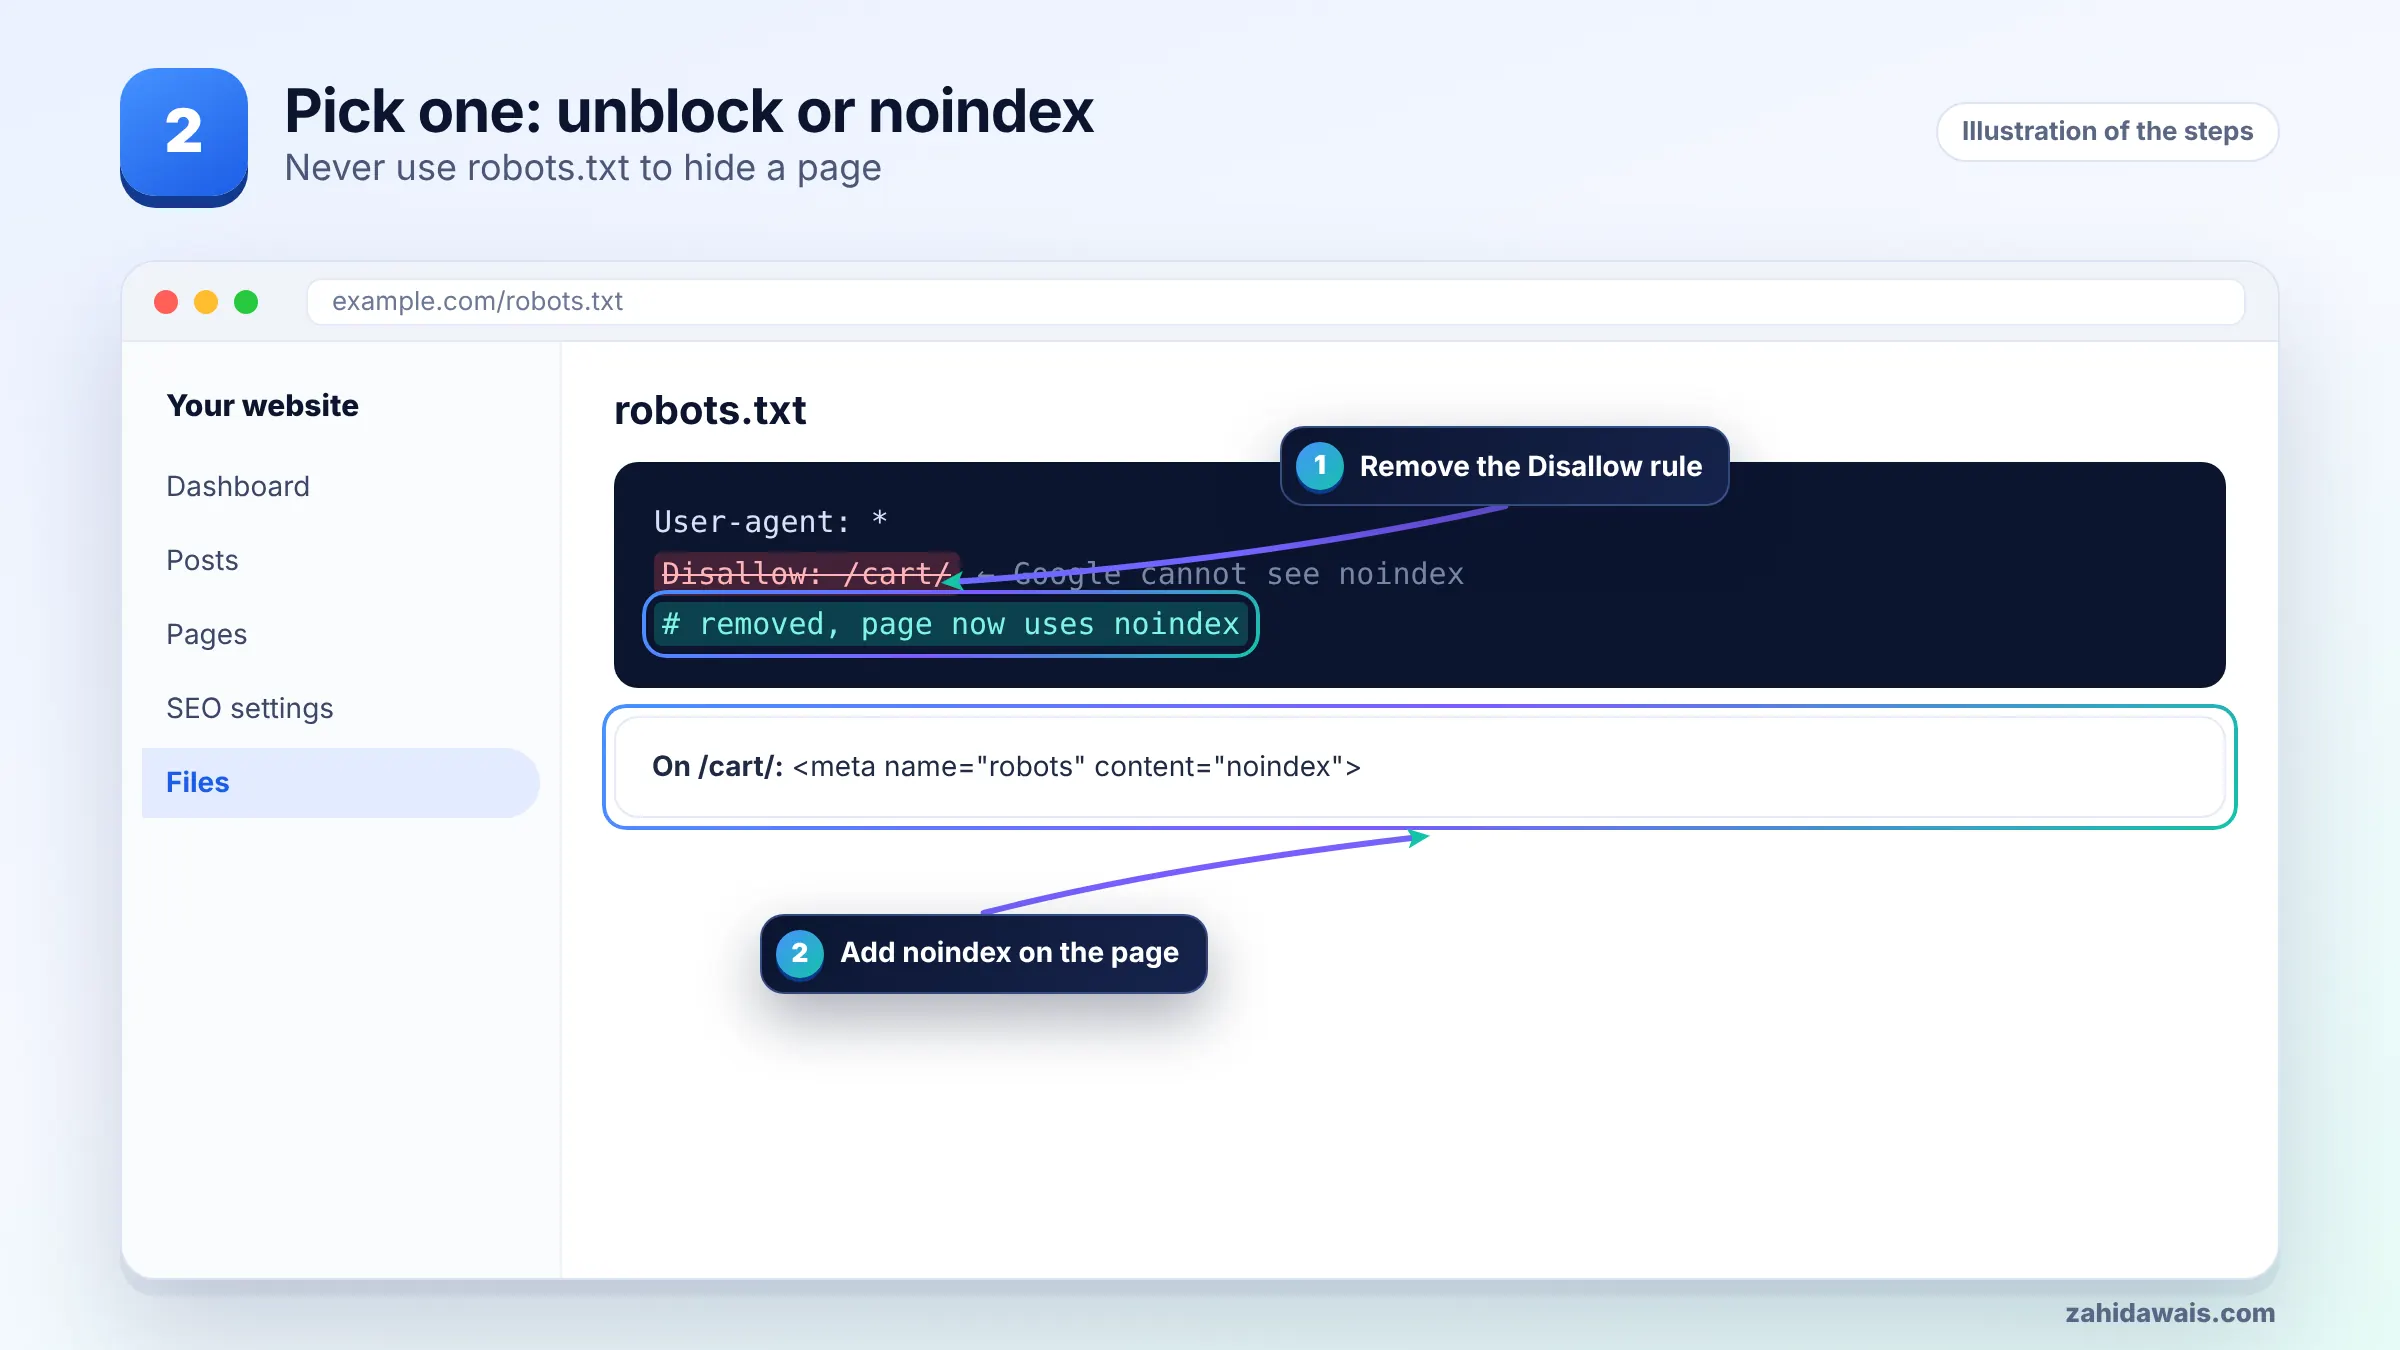Go to Posts in the sidebar
2400x1350 pixels.
[x=202, y=560]
